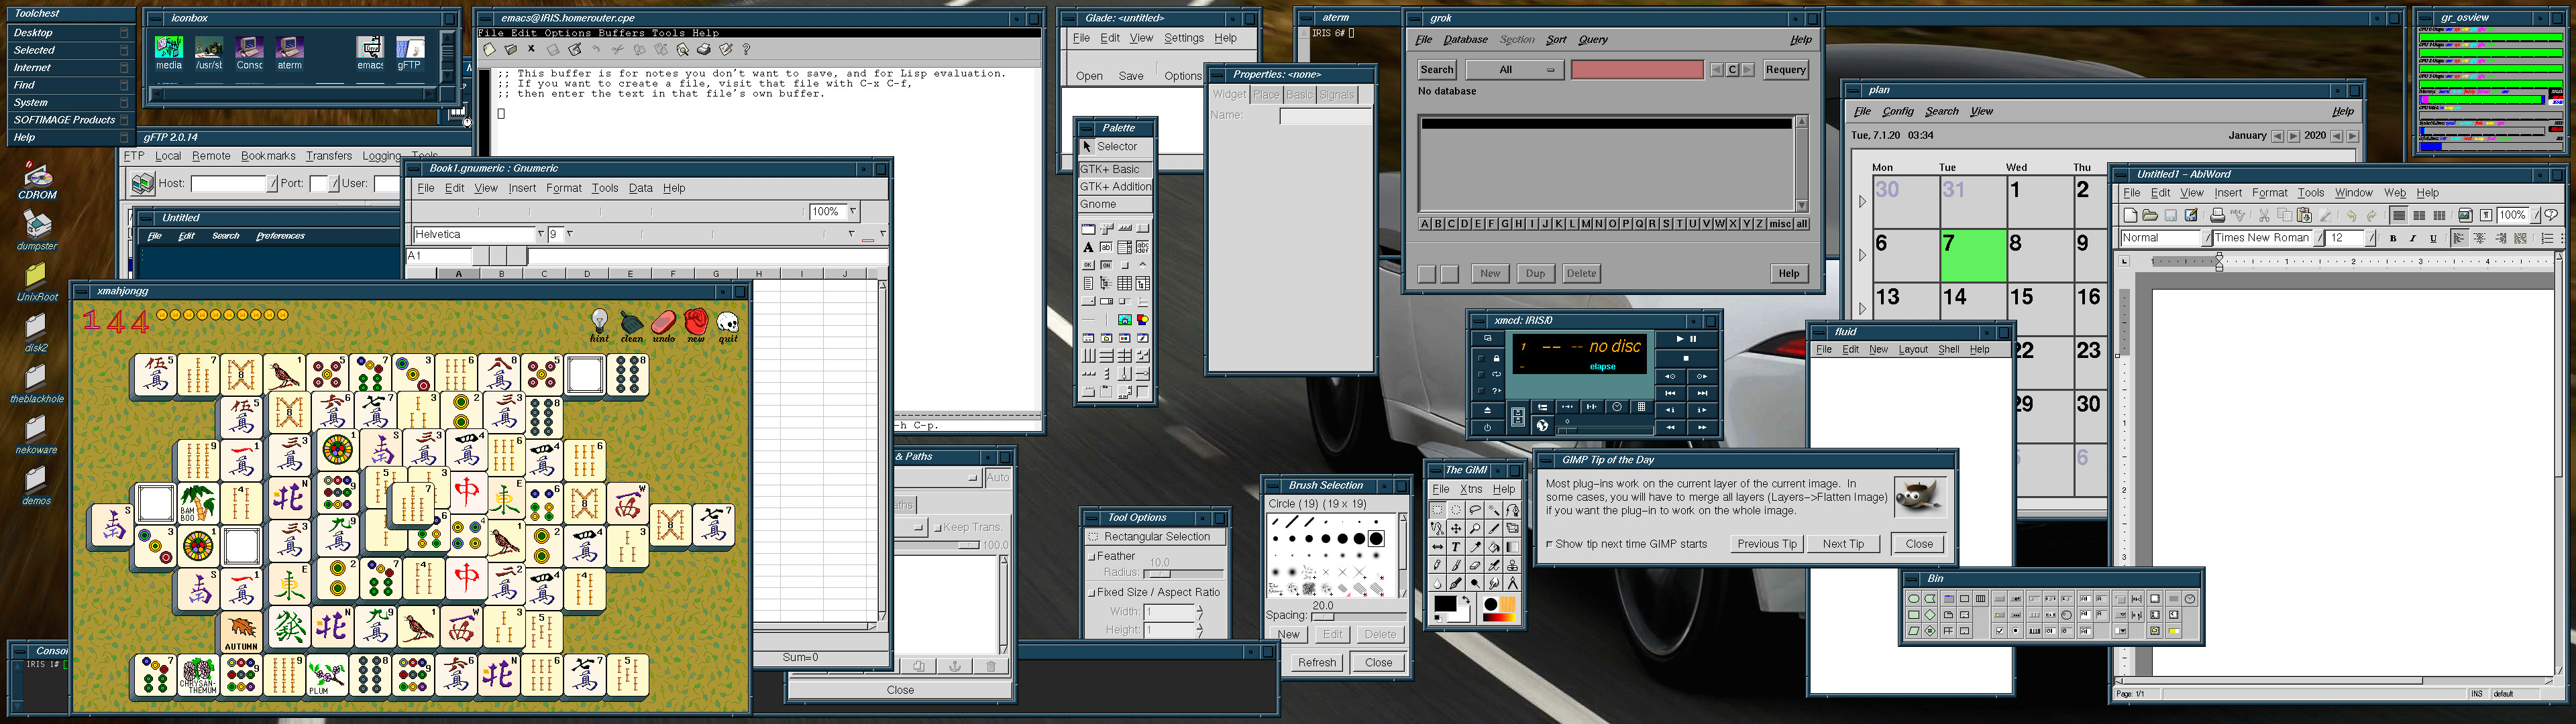Click Refresh in Brush Selection
Viewport: 2576px width, 724px height.
(x=1316, y=662)
